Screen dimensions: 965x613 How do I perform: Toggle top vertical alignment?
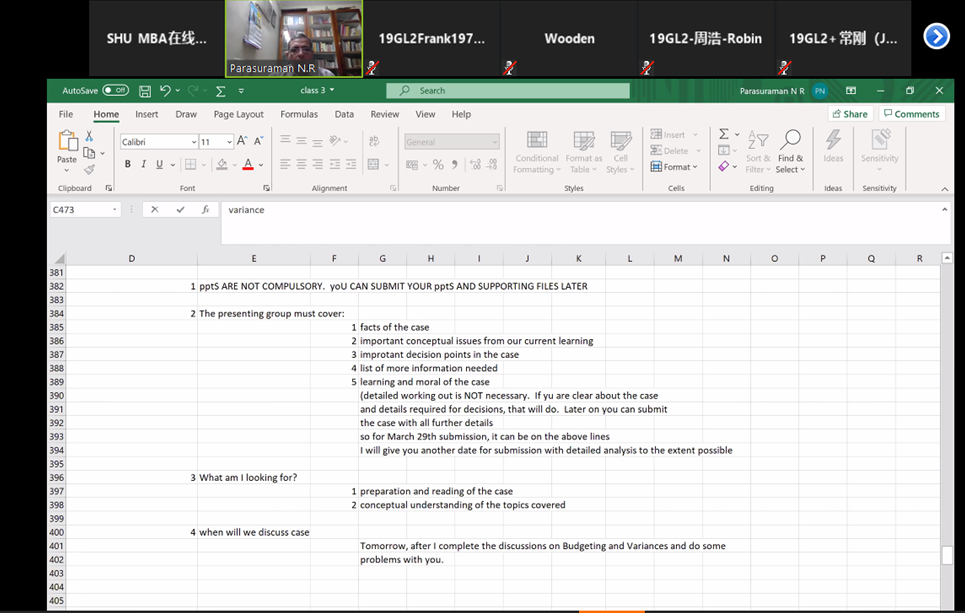click(285, 141)
